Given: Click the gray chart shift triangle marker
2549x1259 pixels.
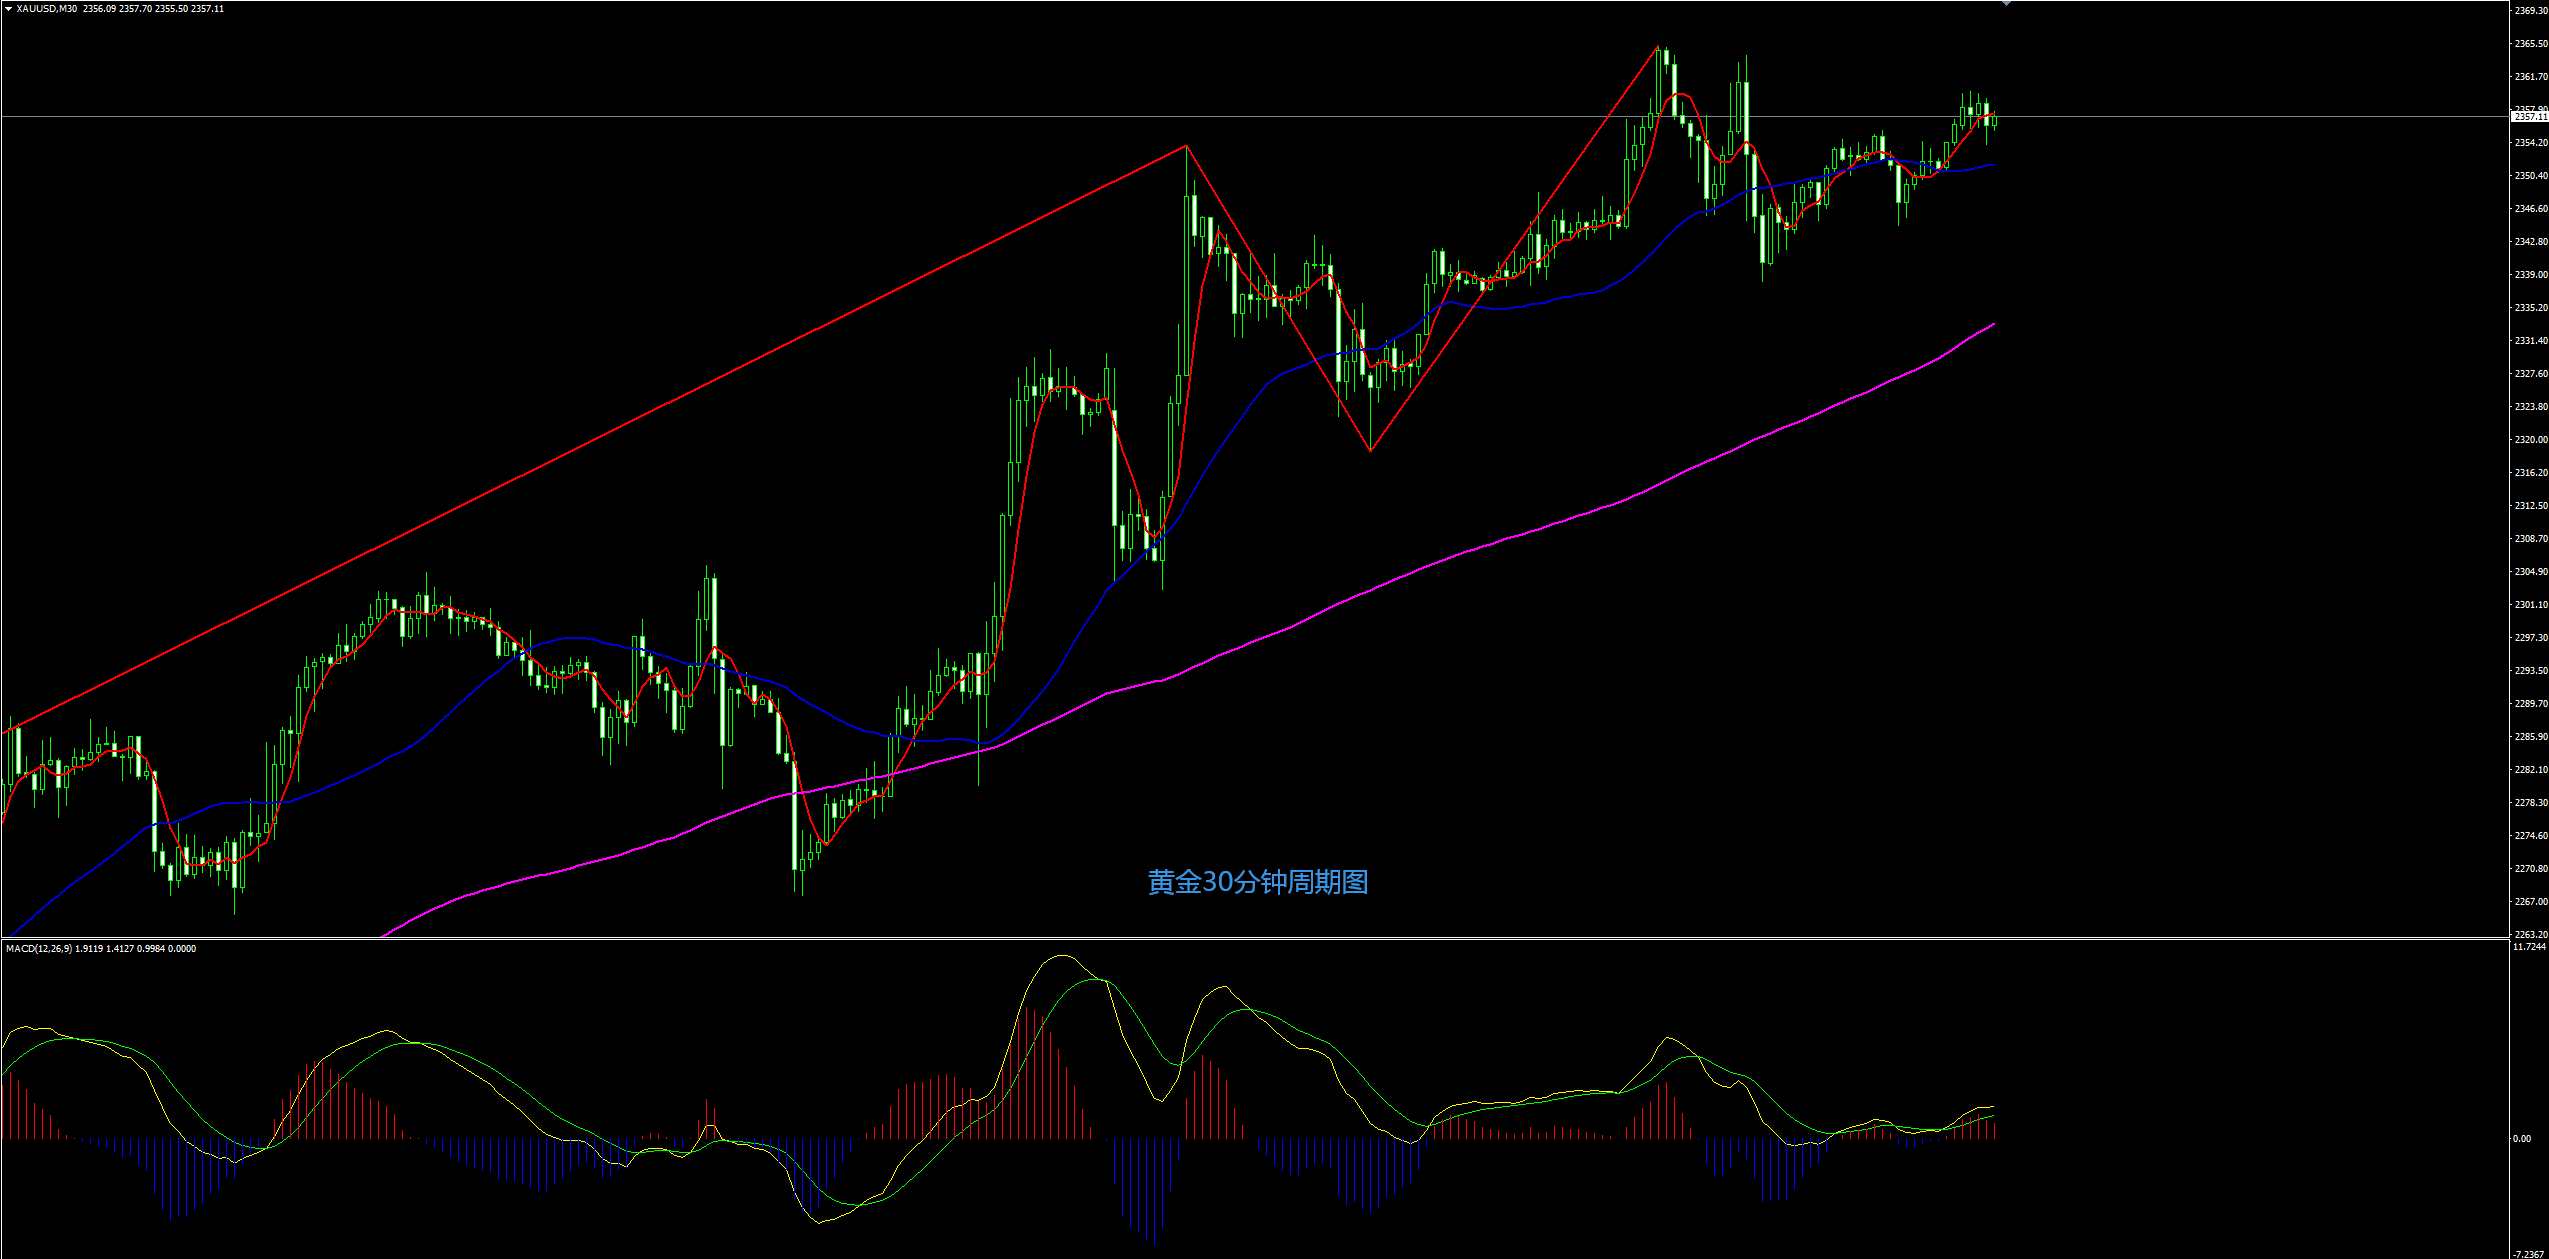Looking at the screenshot, I should (x=2006, y=3).
